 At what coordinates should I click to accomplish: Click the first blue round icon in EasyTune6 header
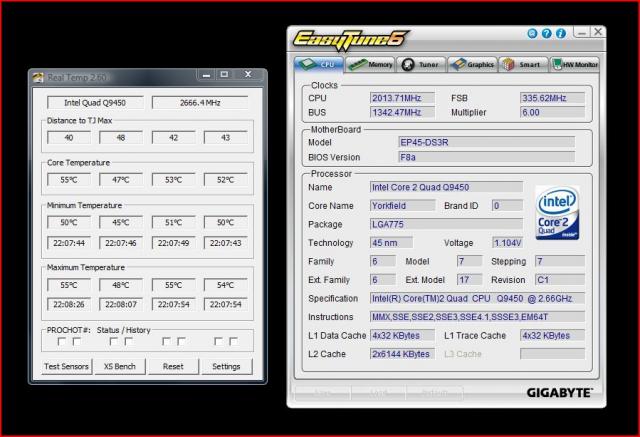pyautogui.click(x=532, y=33)
